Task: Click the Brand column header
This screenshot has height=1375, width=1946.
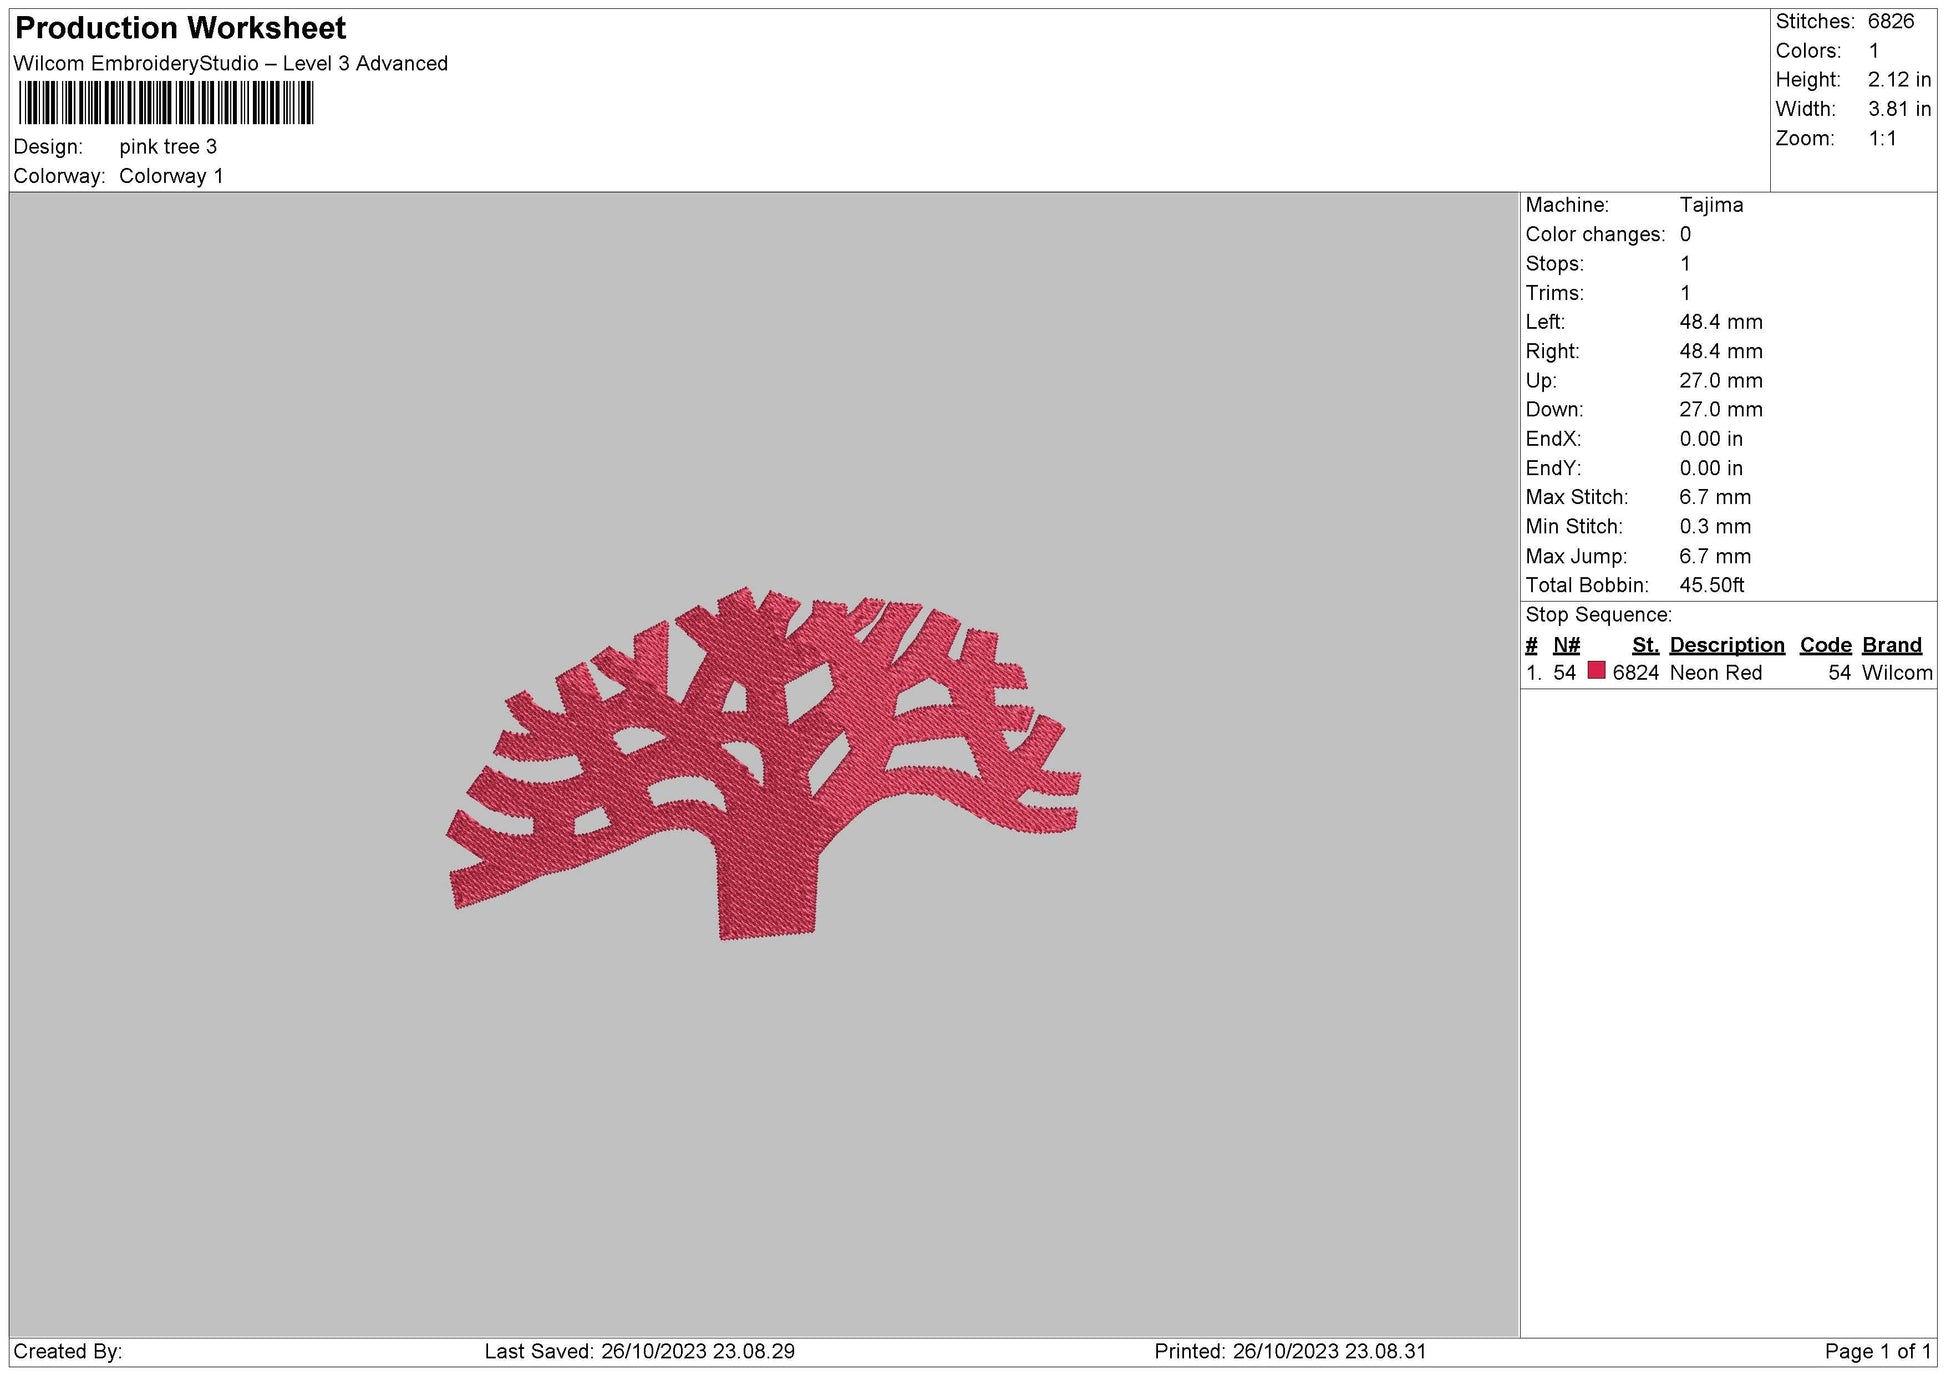Action: pos(1891,645)
